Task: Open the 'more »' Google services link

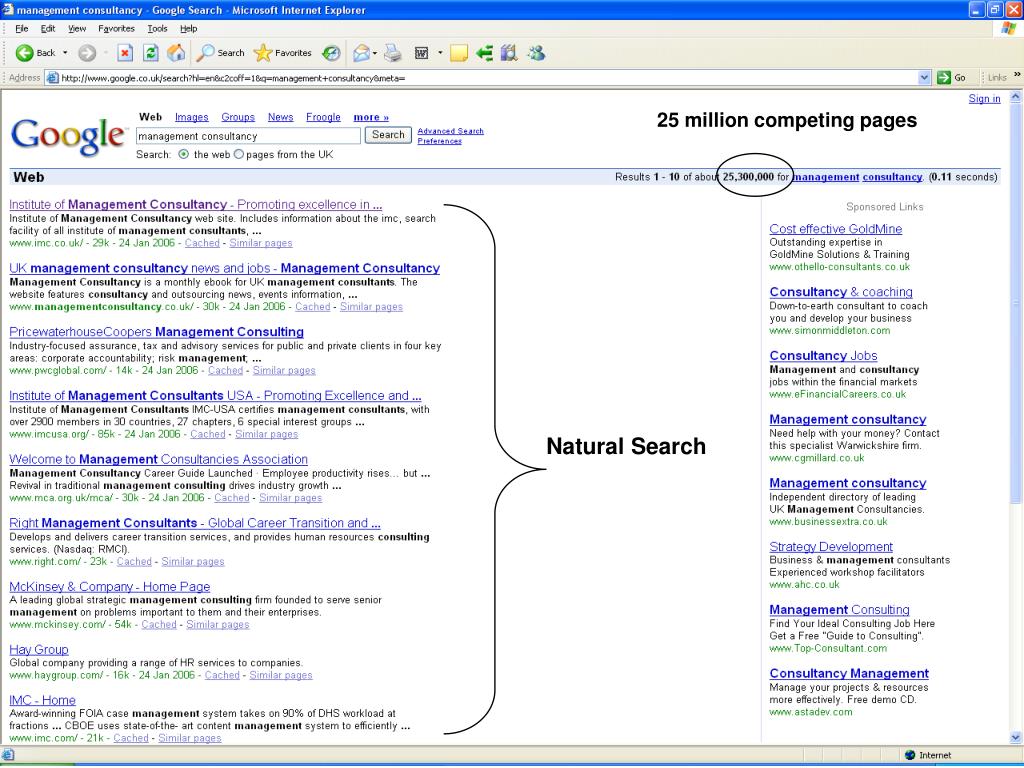Action: pyautogui.click(x=371, y=117)
